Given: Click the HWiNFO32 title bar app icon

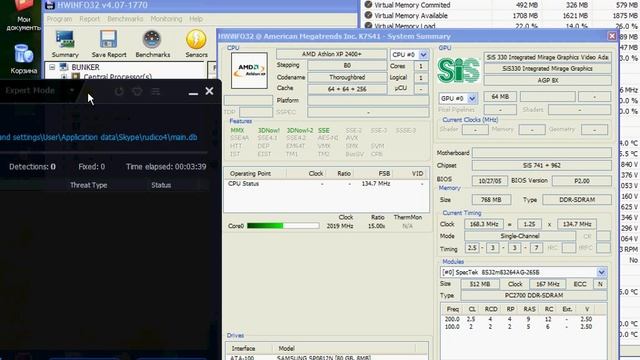Looking at the screenshot, I should (50, 5).
